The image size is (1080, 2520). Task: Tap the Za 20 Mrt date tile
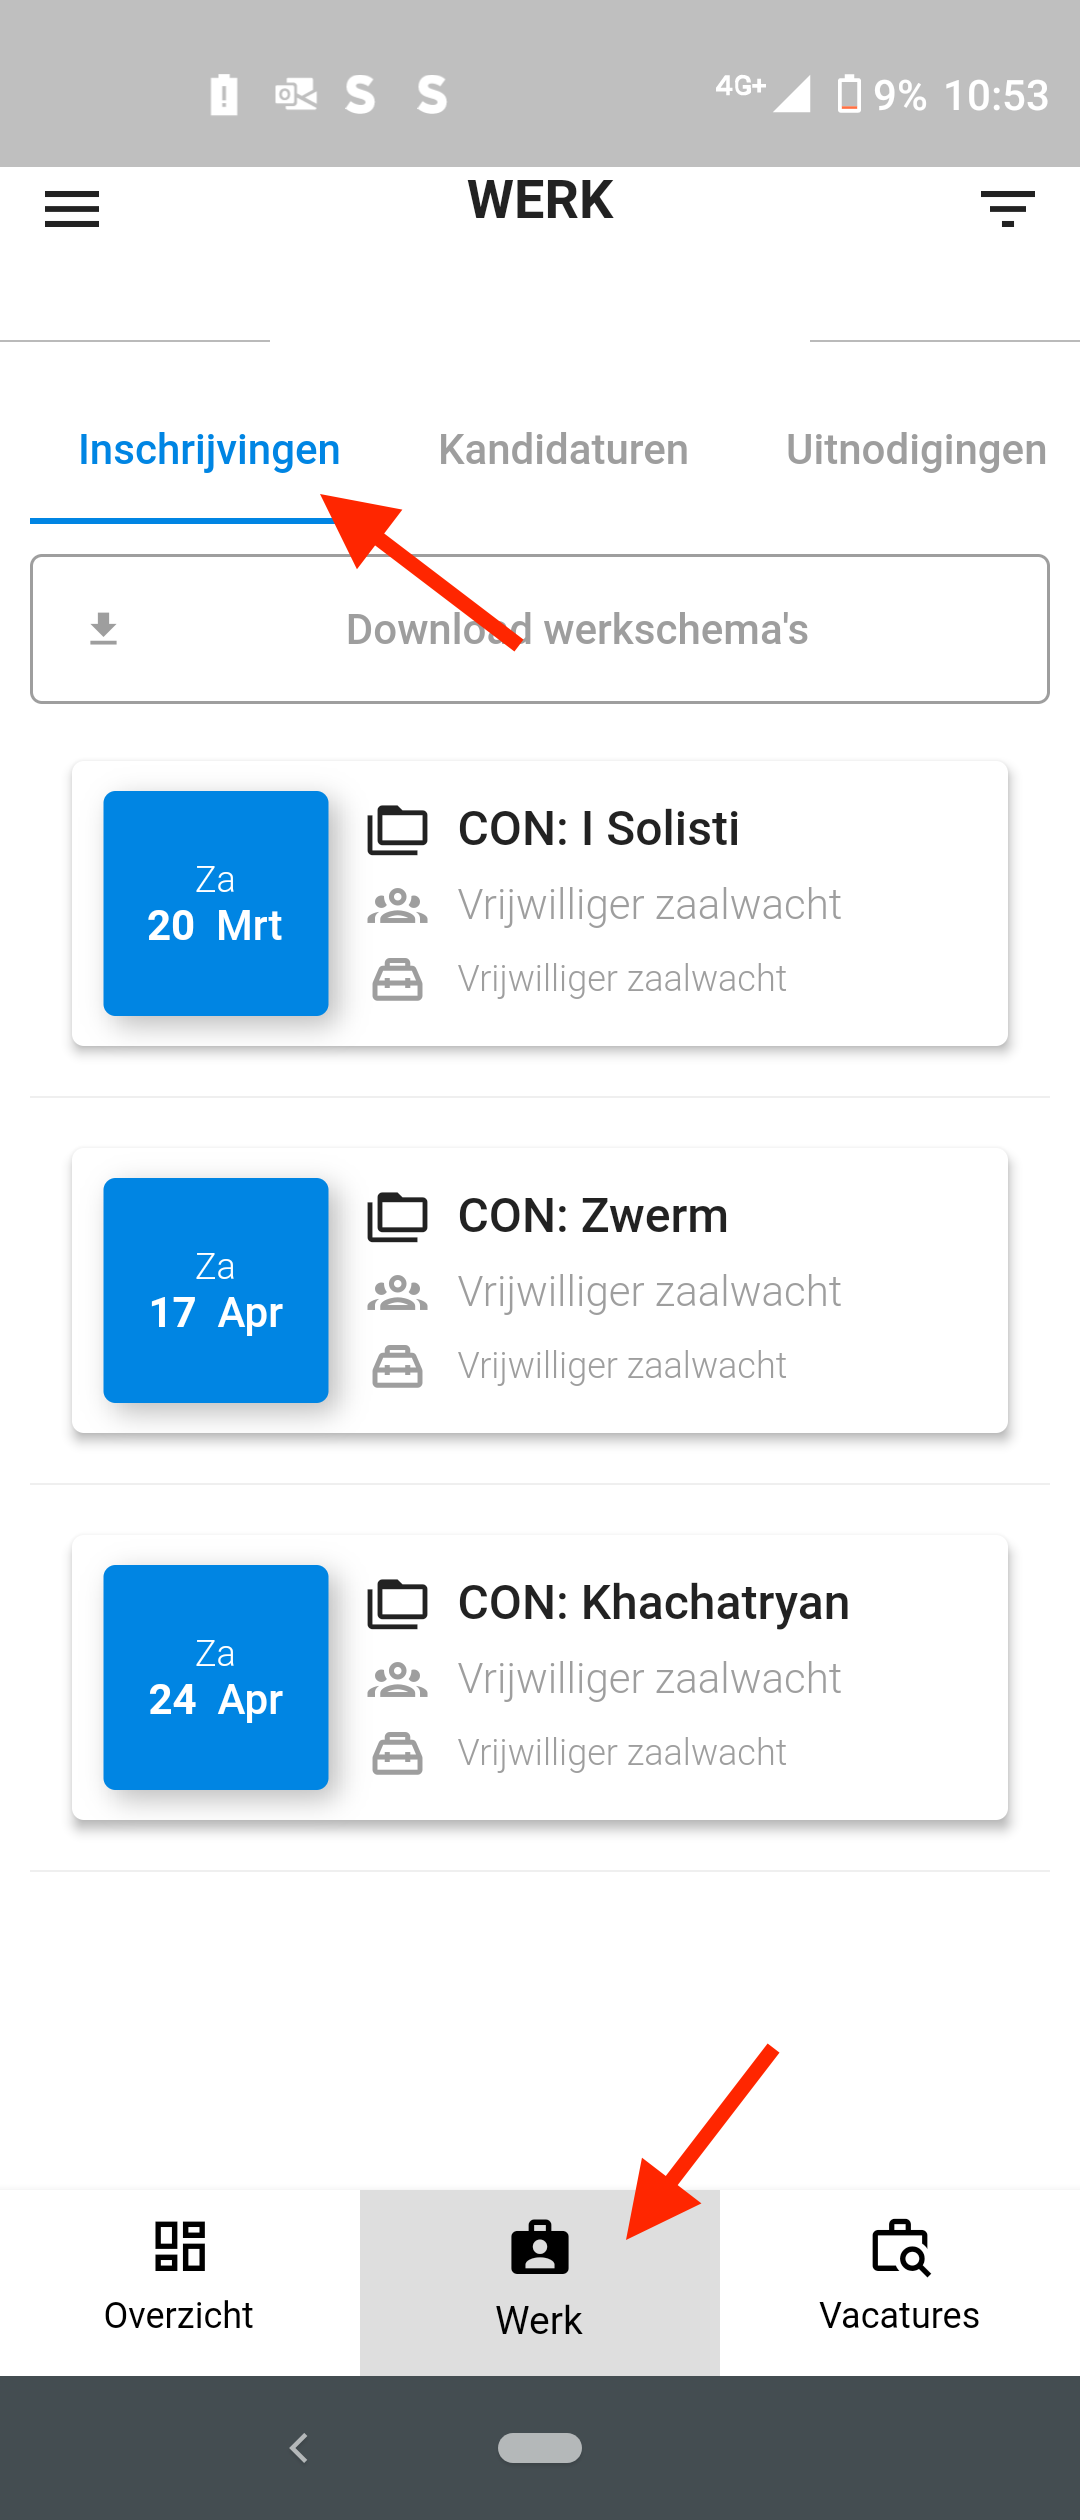click(216, 904)
